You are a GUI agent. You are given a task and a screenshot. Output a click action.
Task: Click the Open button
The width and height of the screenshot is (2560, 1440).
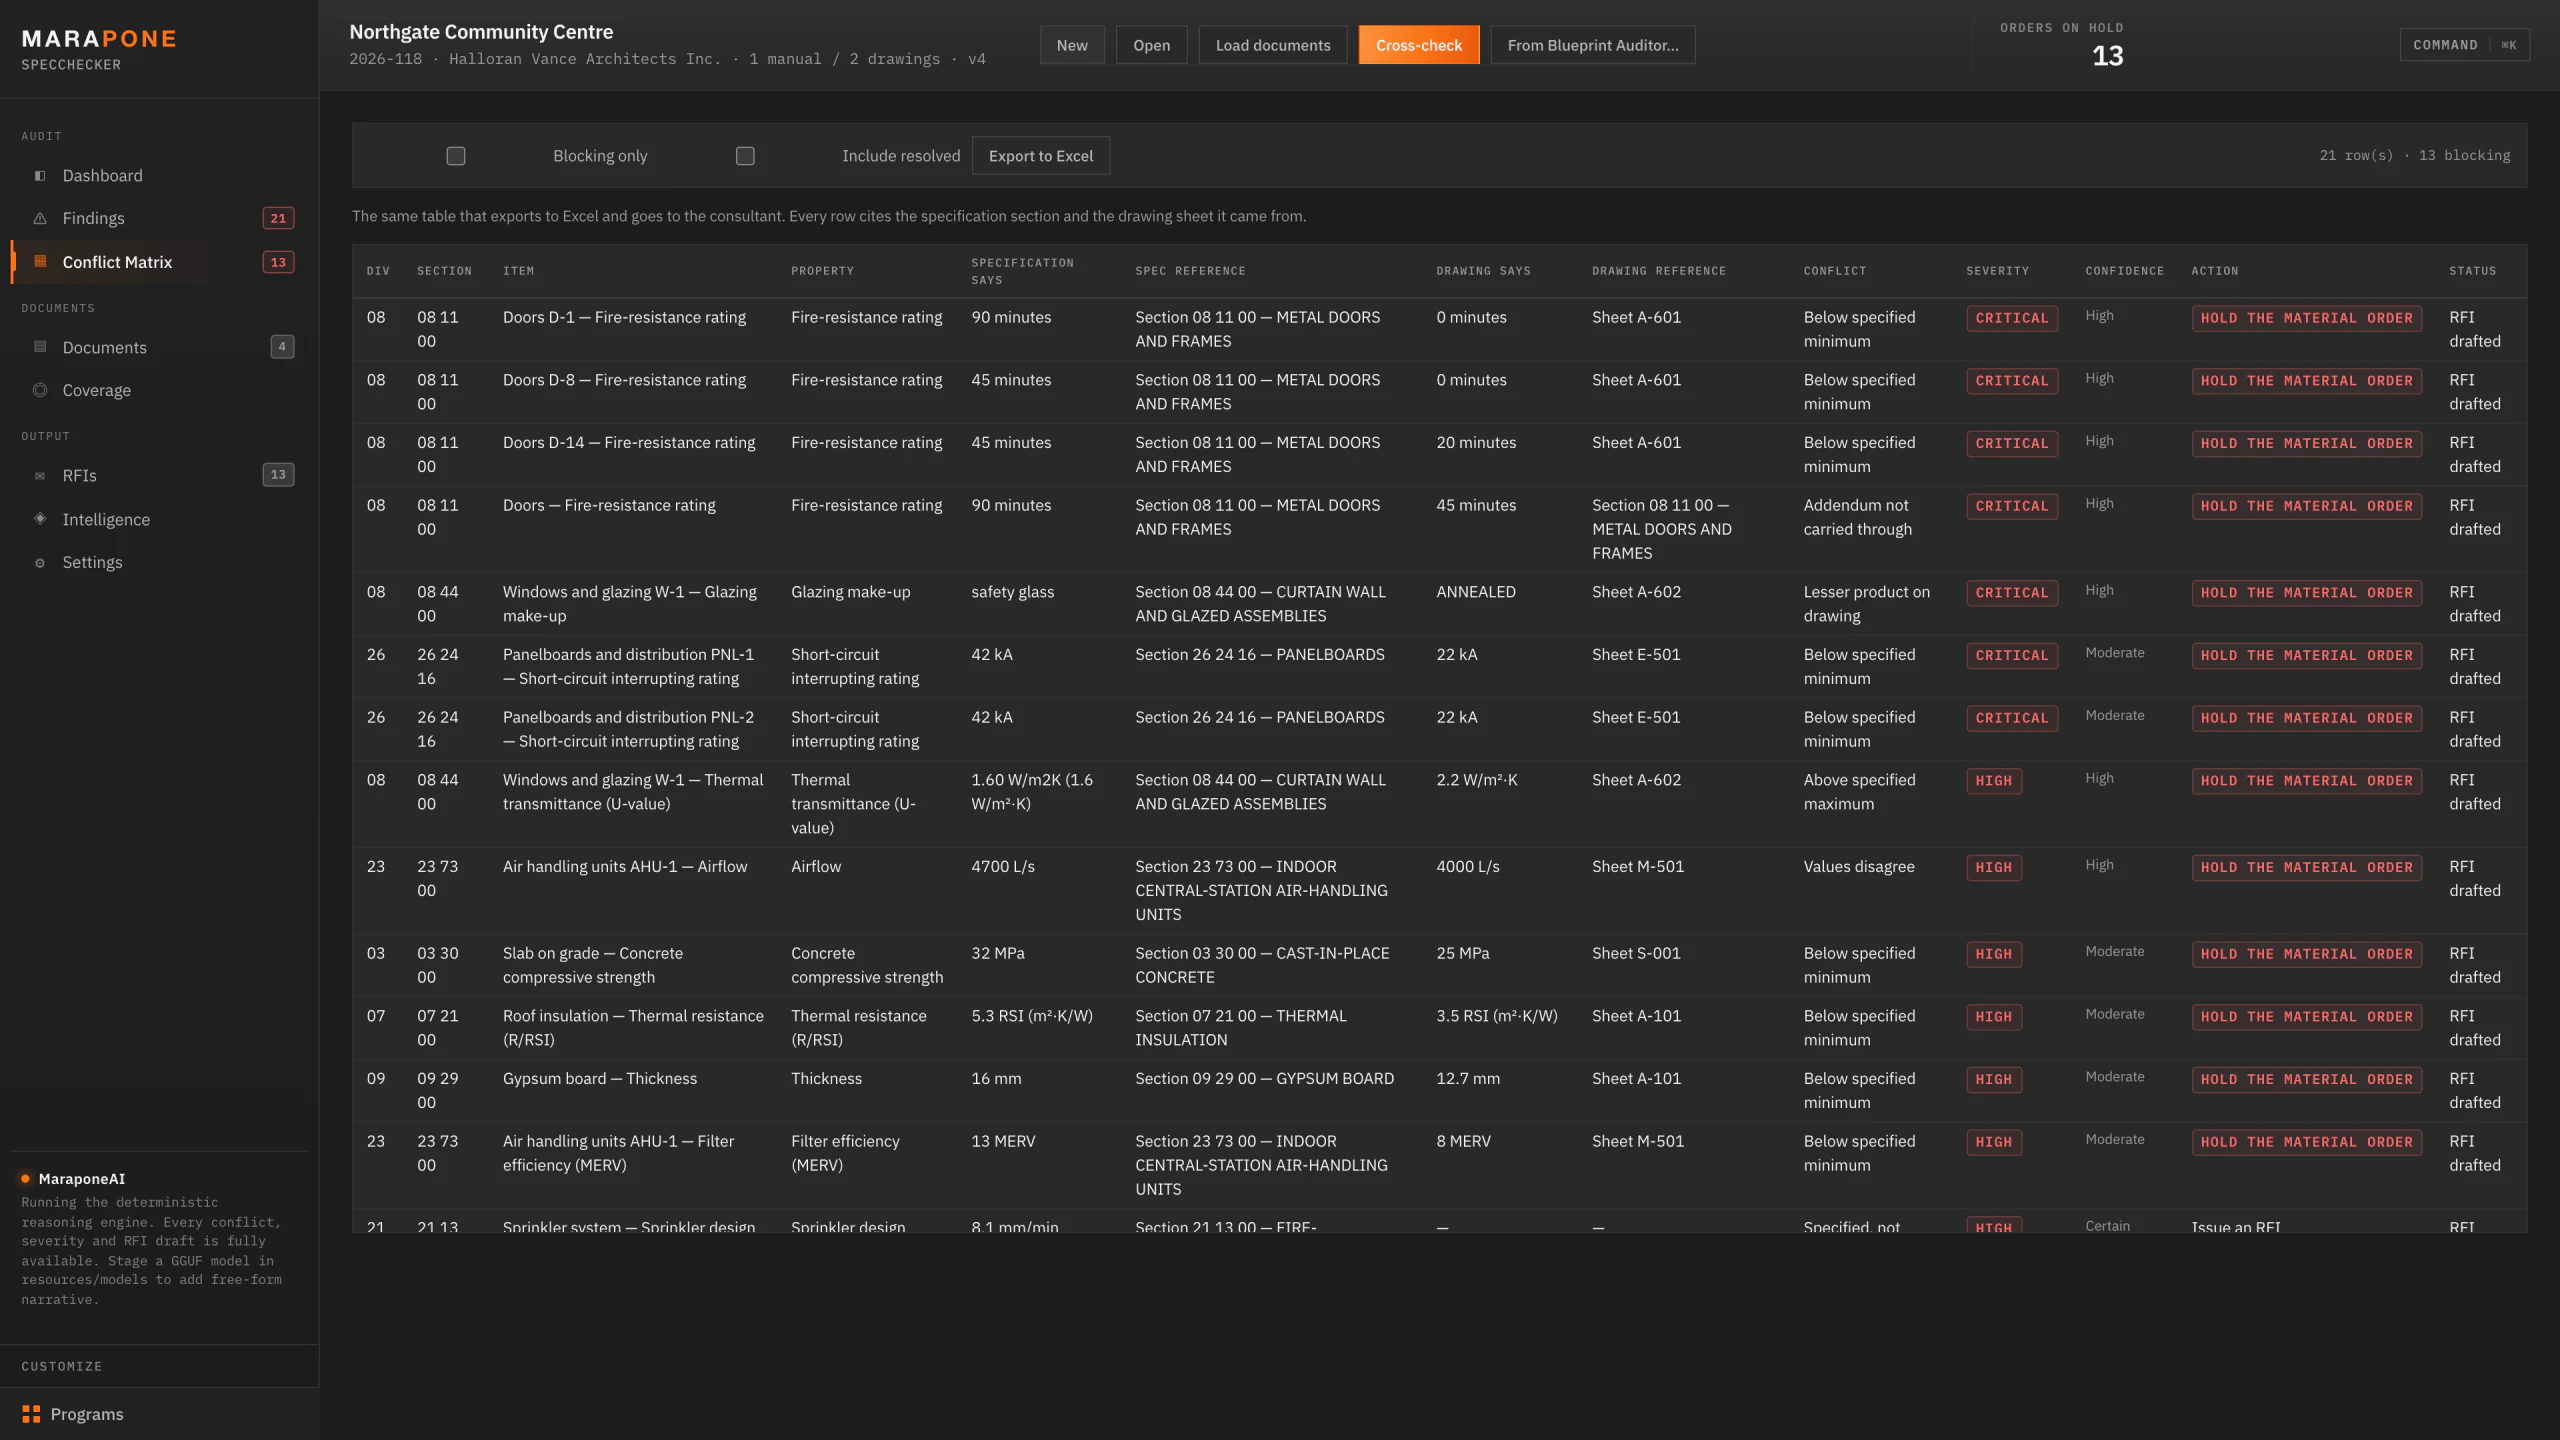click(x=1151, y=45)
